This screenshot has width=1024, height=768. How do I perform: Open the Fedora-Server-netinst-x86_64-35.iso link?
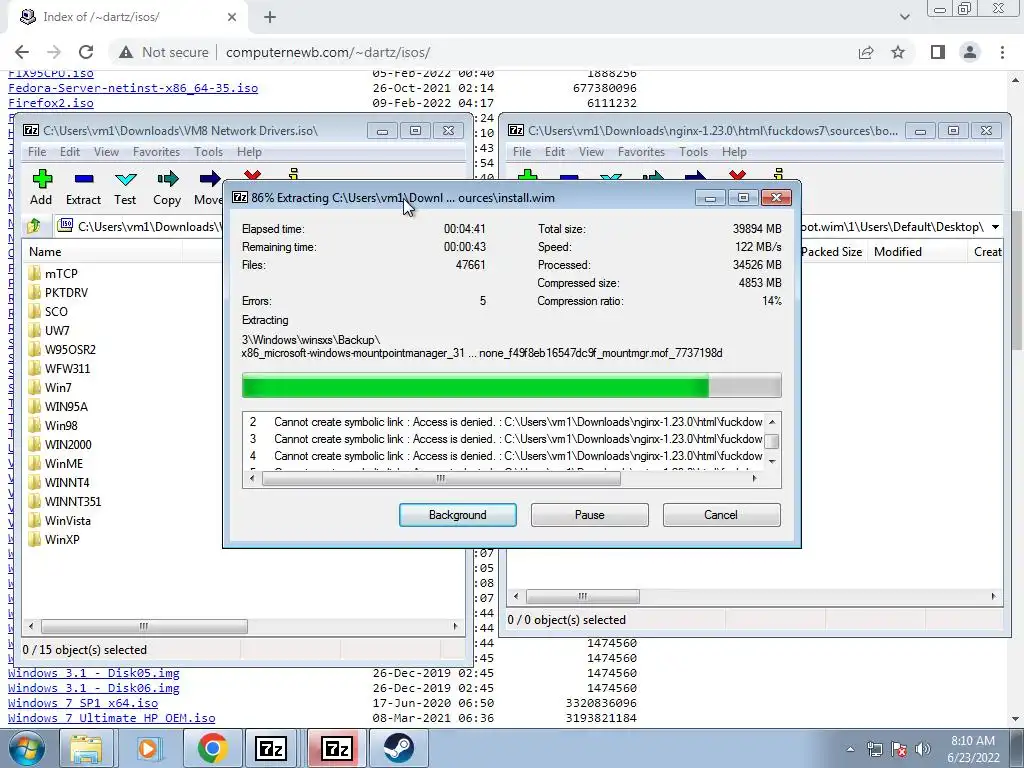(133, 88)
